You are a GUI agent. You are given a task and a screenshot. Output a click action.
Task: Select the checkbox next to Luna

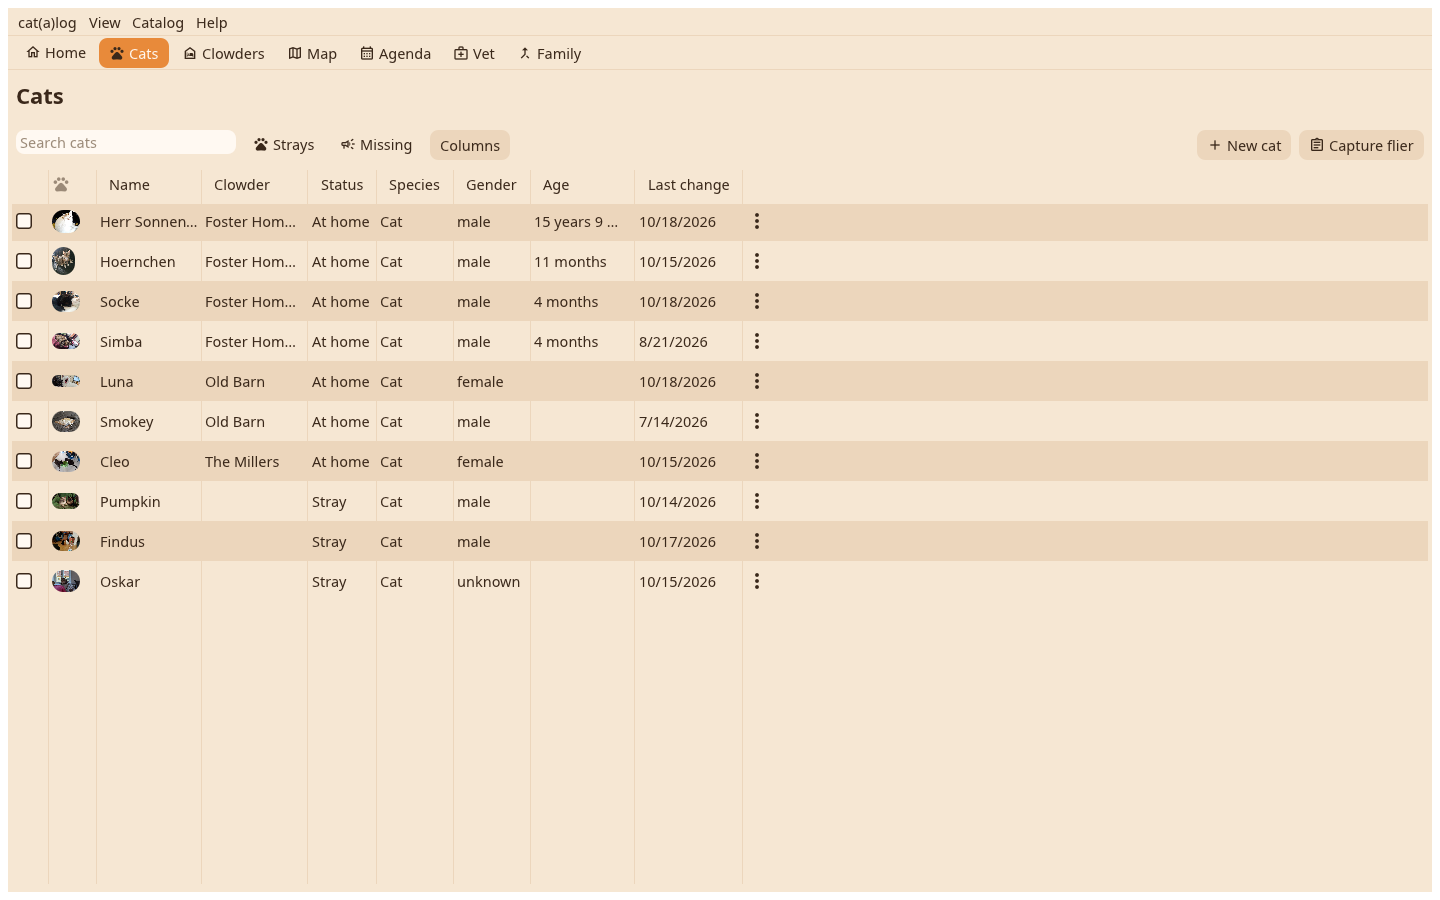tap(24, 381)
